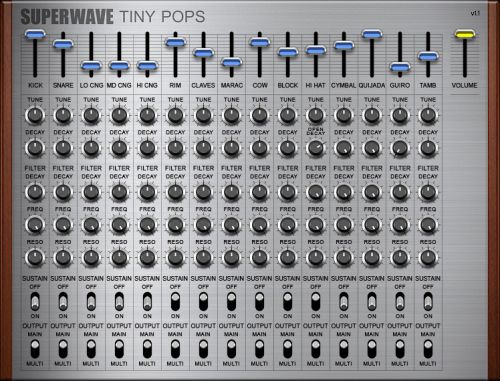Click the SNARE Tune knob

[x=63, y=116]
